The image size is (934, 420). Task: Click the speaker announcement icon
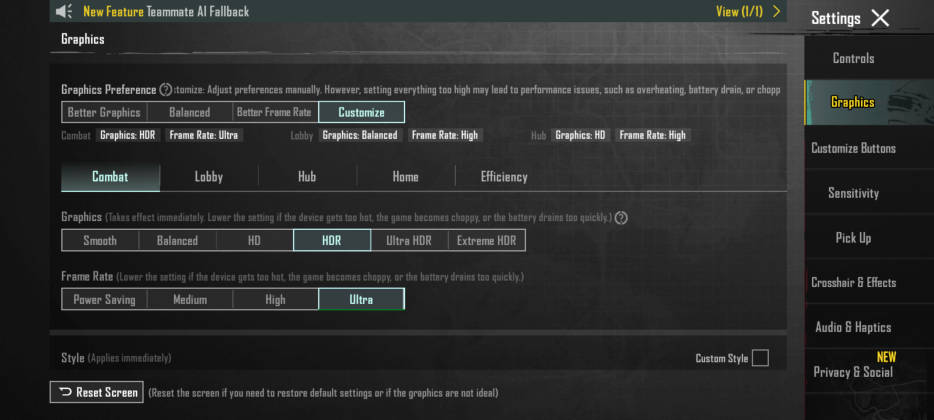point(64,12)
